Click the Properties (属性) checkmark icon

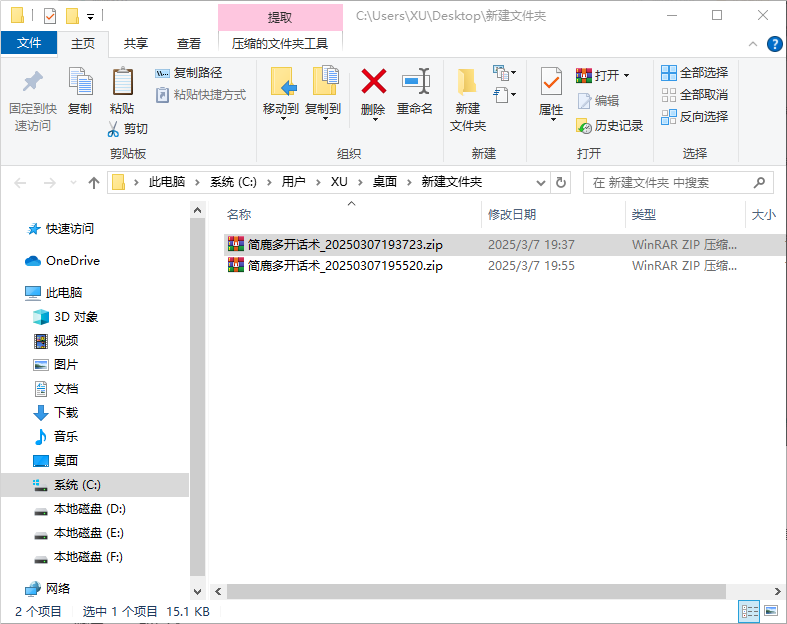[551, 81]
